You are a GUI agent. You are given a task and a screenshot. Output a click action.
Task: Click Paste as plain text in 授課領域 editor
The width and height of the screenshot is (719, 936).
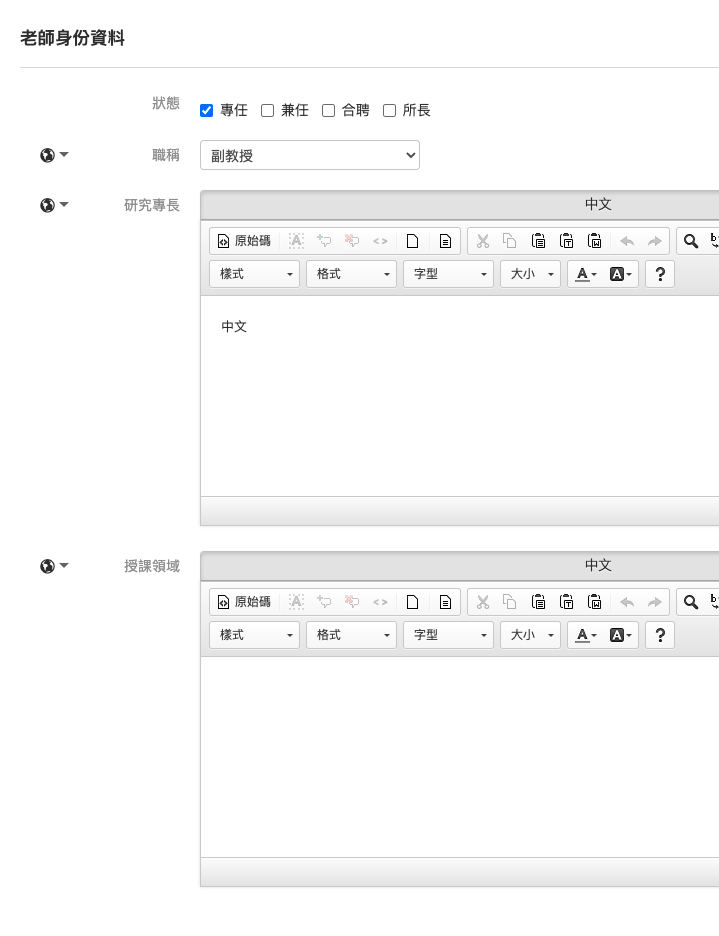pyautogui.click(x=566, y=602)
